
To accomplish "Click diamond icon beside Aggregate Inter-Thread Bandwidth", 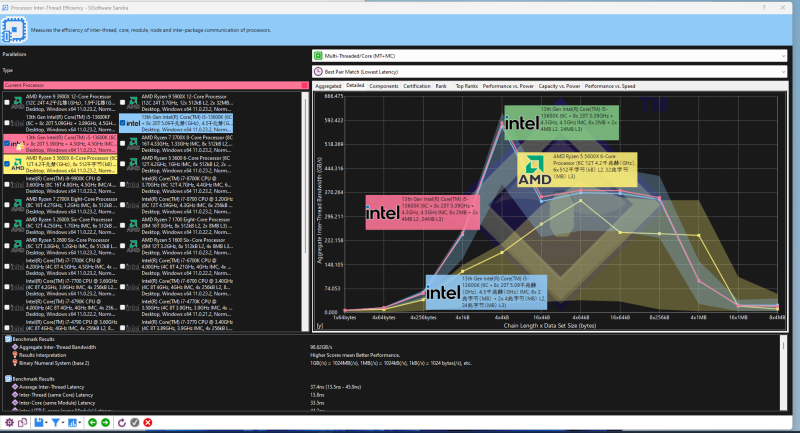I will 15,347.
